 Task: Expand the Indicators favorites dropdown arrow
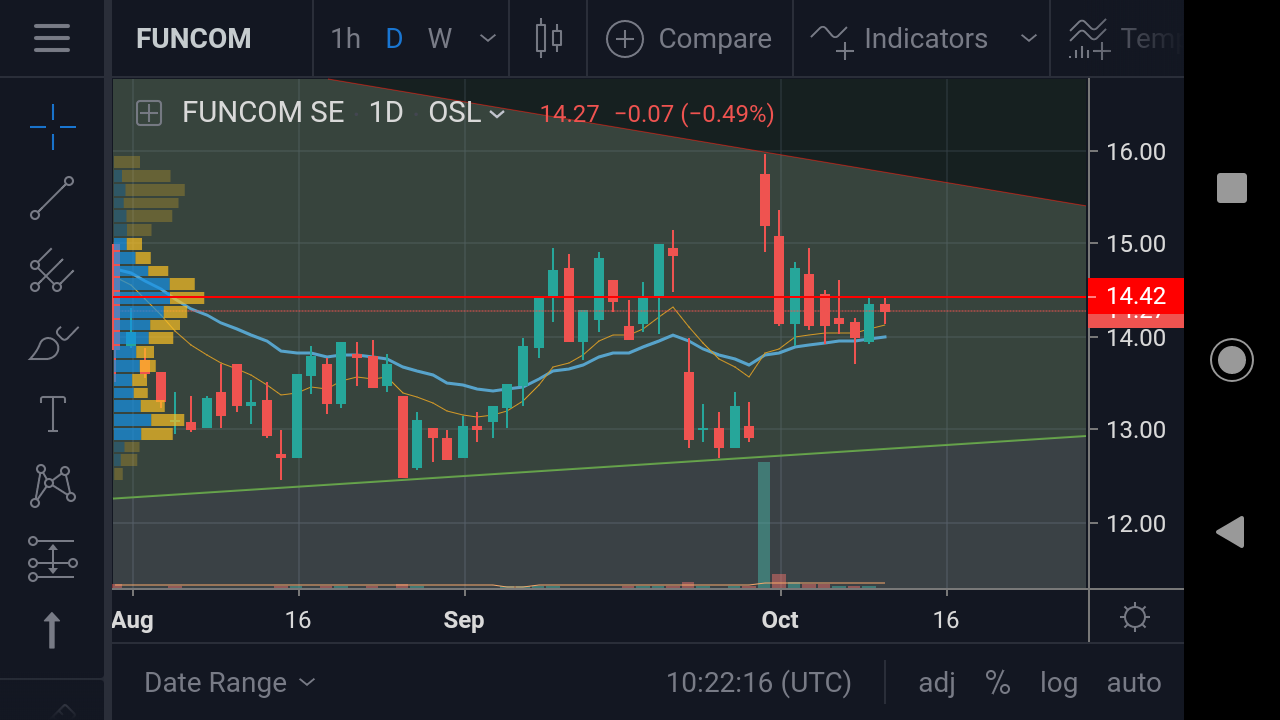click(x=1028, y=38)
